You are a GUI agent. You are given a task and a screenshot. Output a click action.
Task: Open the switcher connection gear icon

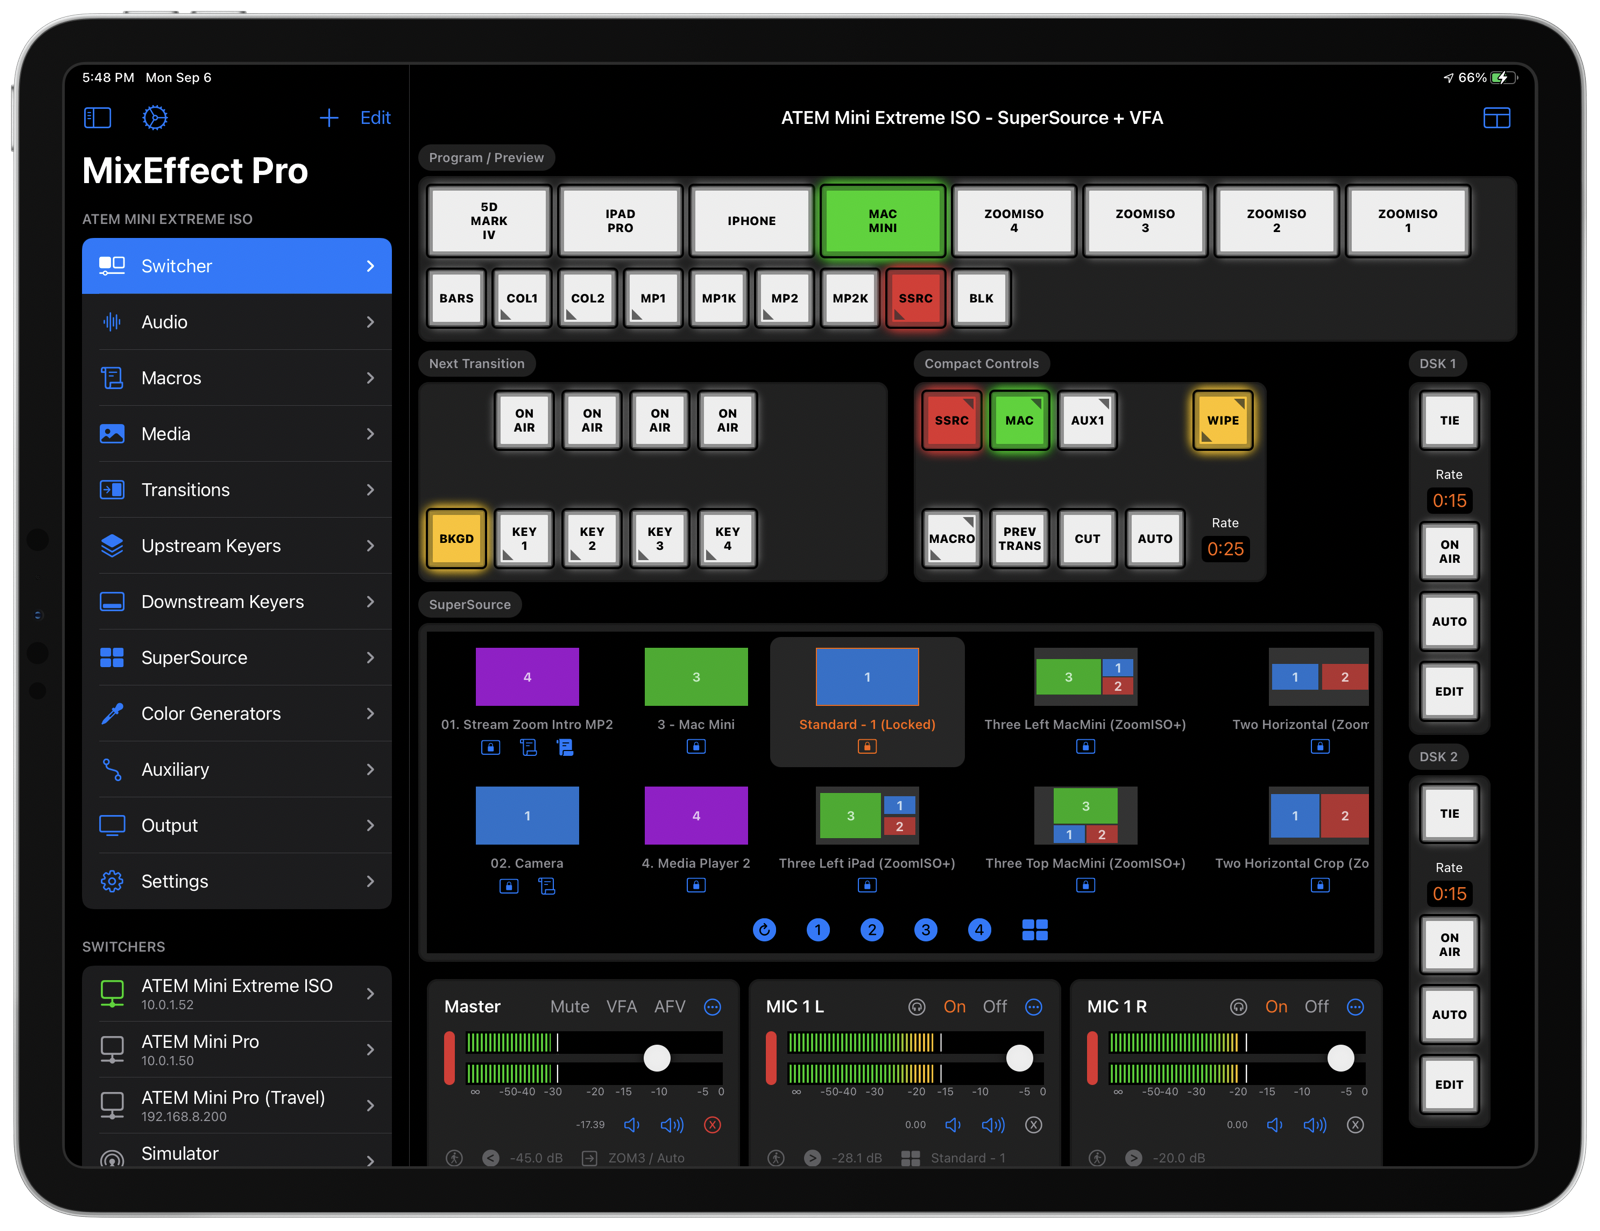(x=154, y=118)
